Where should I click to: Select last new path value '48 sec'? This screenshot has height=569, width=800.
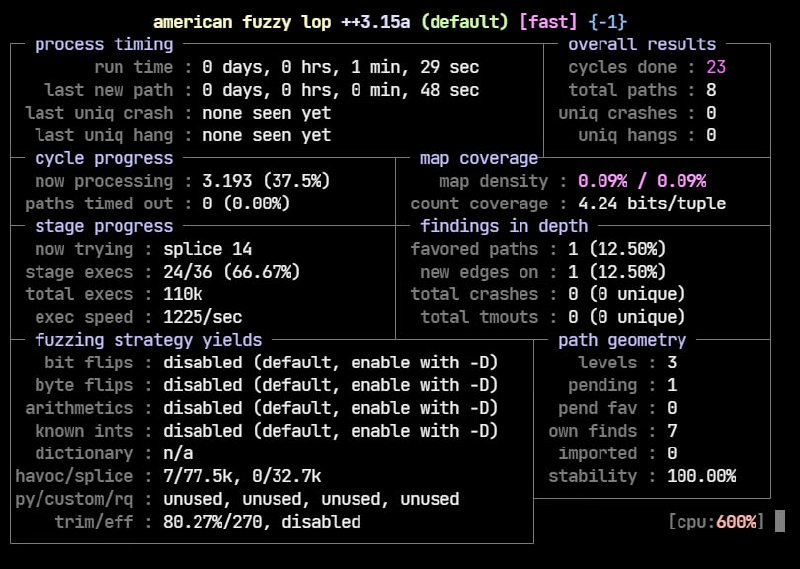449,90
